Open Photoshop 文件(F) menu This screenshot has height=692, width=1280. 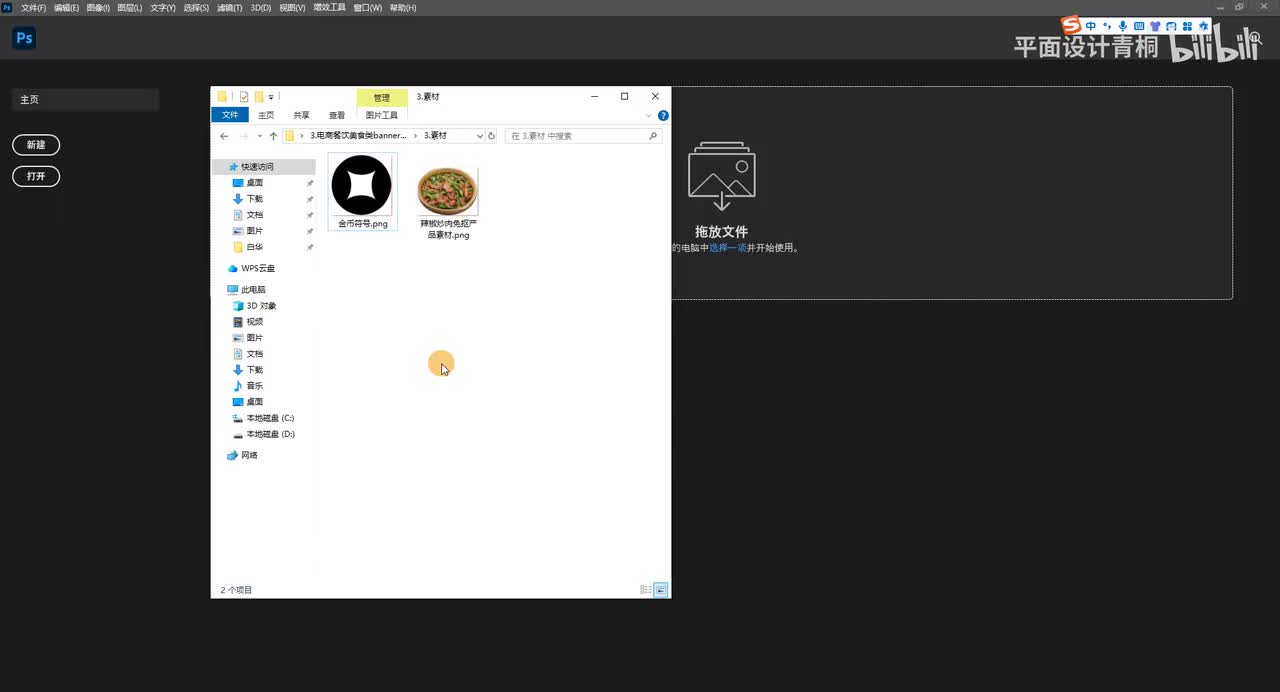[33, 8]
